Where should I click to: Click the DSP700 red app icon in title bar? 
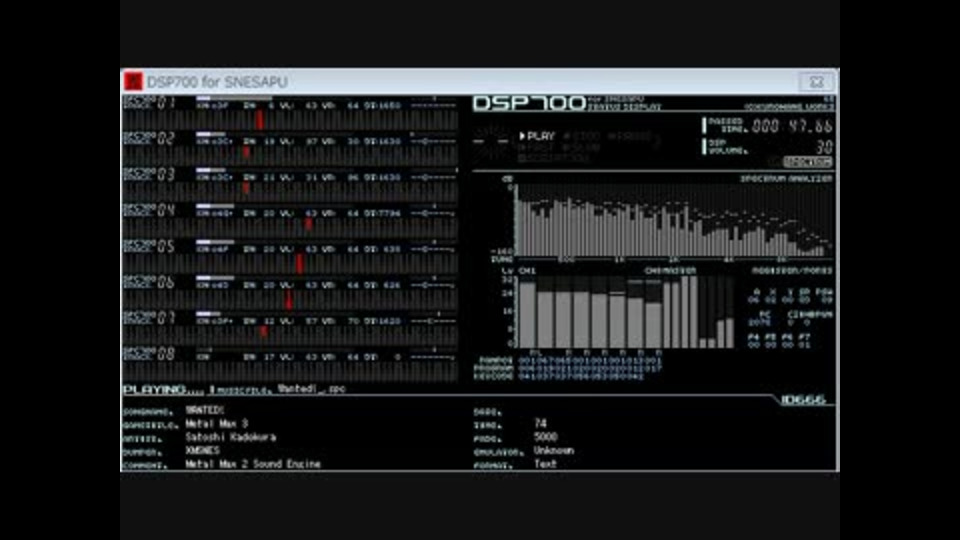point(133,81)
